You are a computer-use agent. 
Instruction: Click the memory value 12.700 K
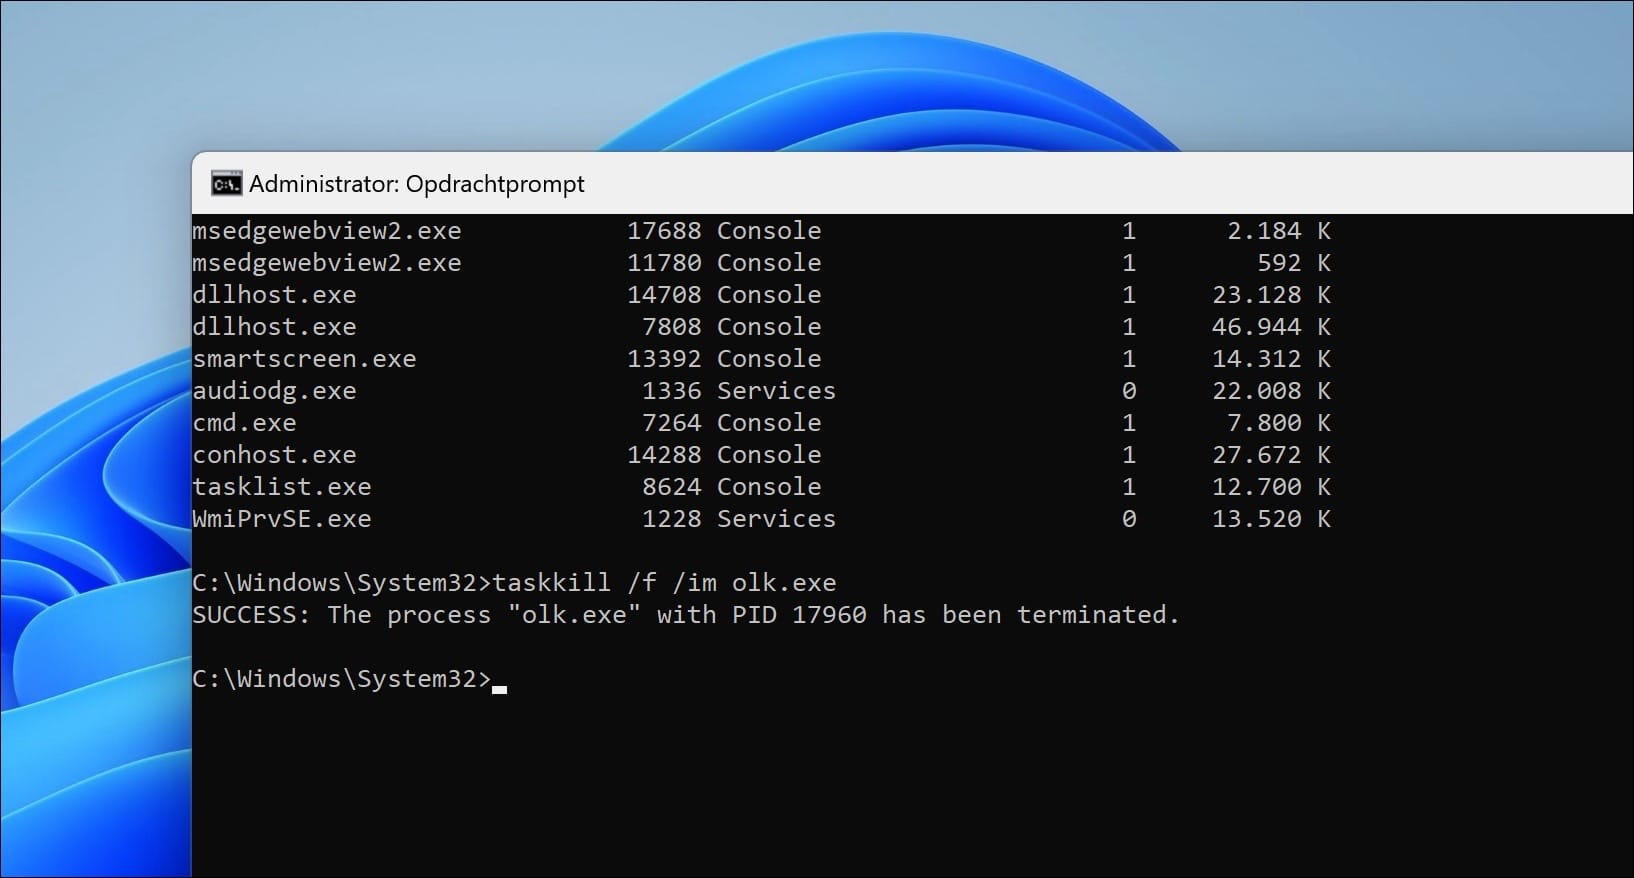(x=1271, y=487)
